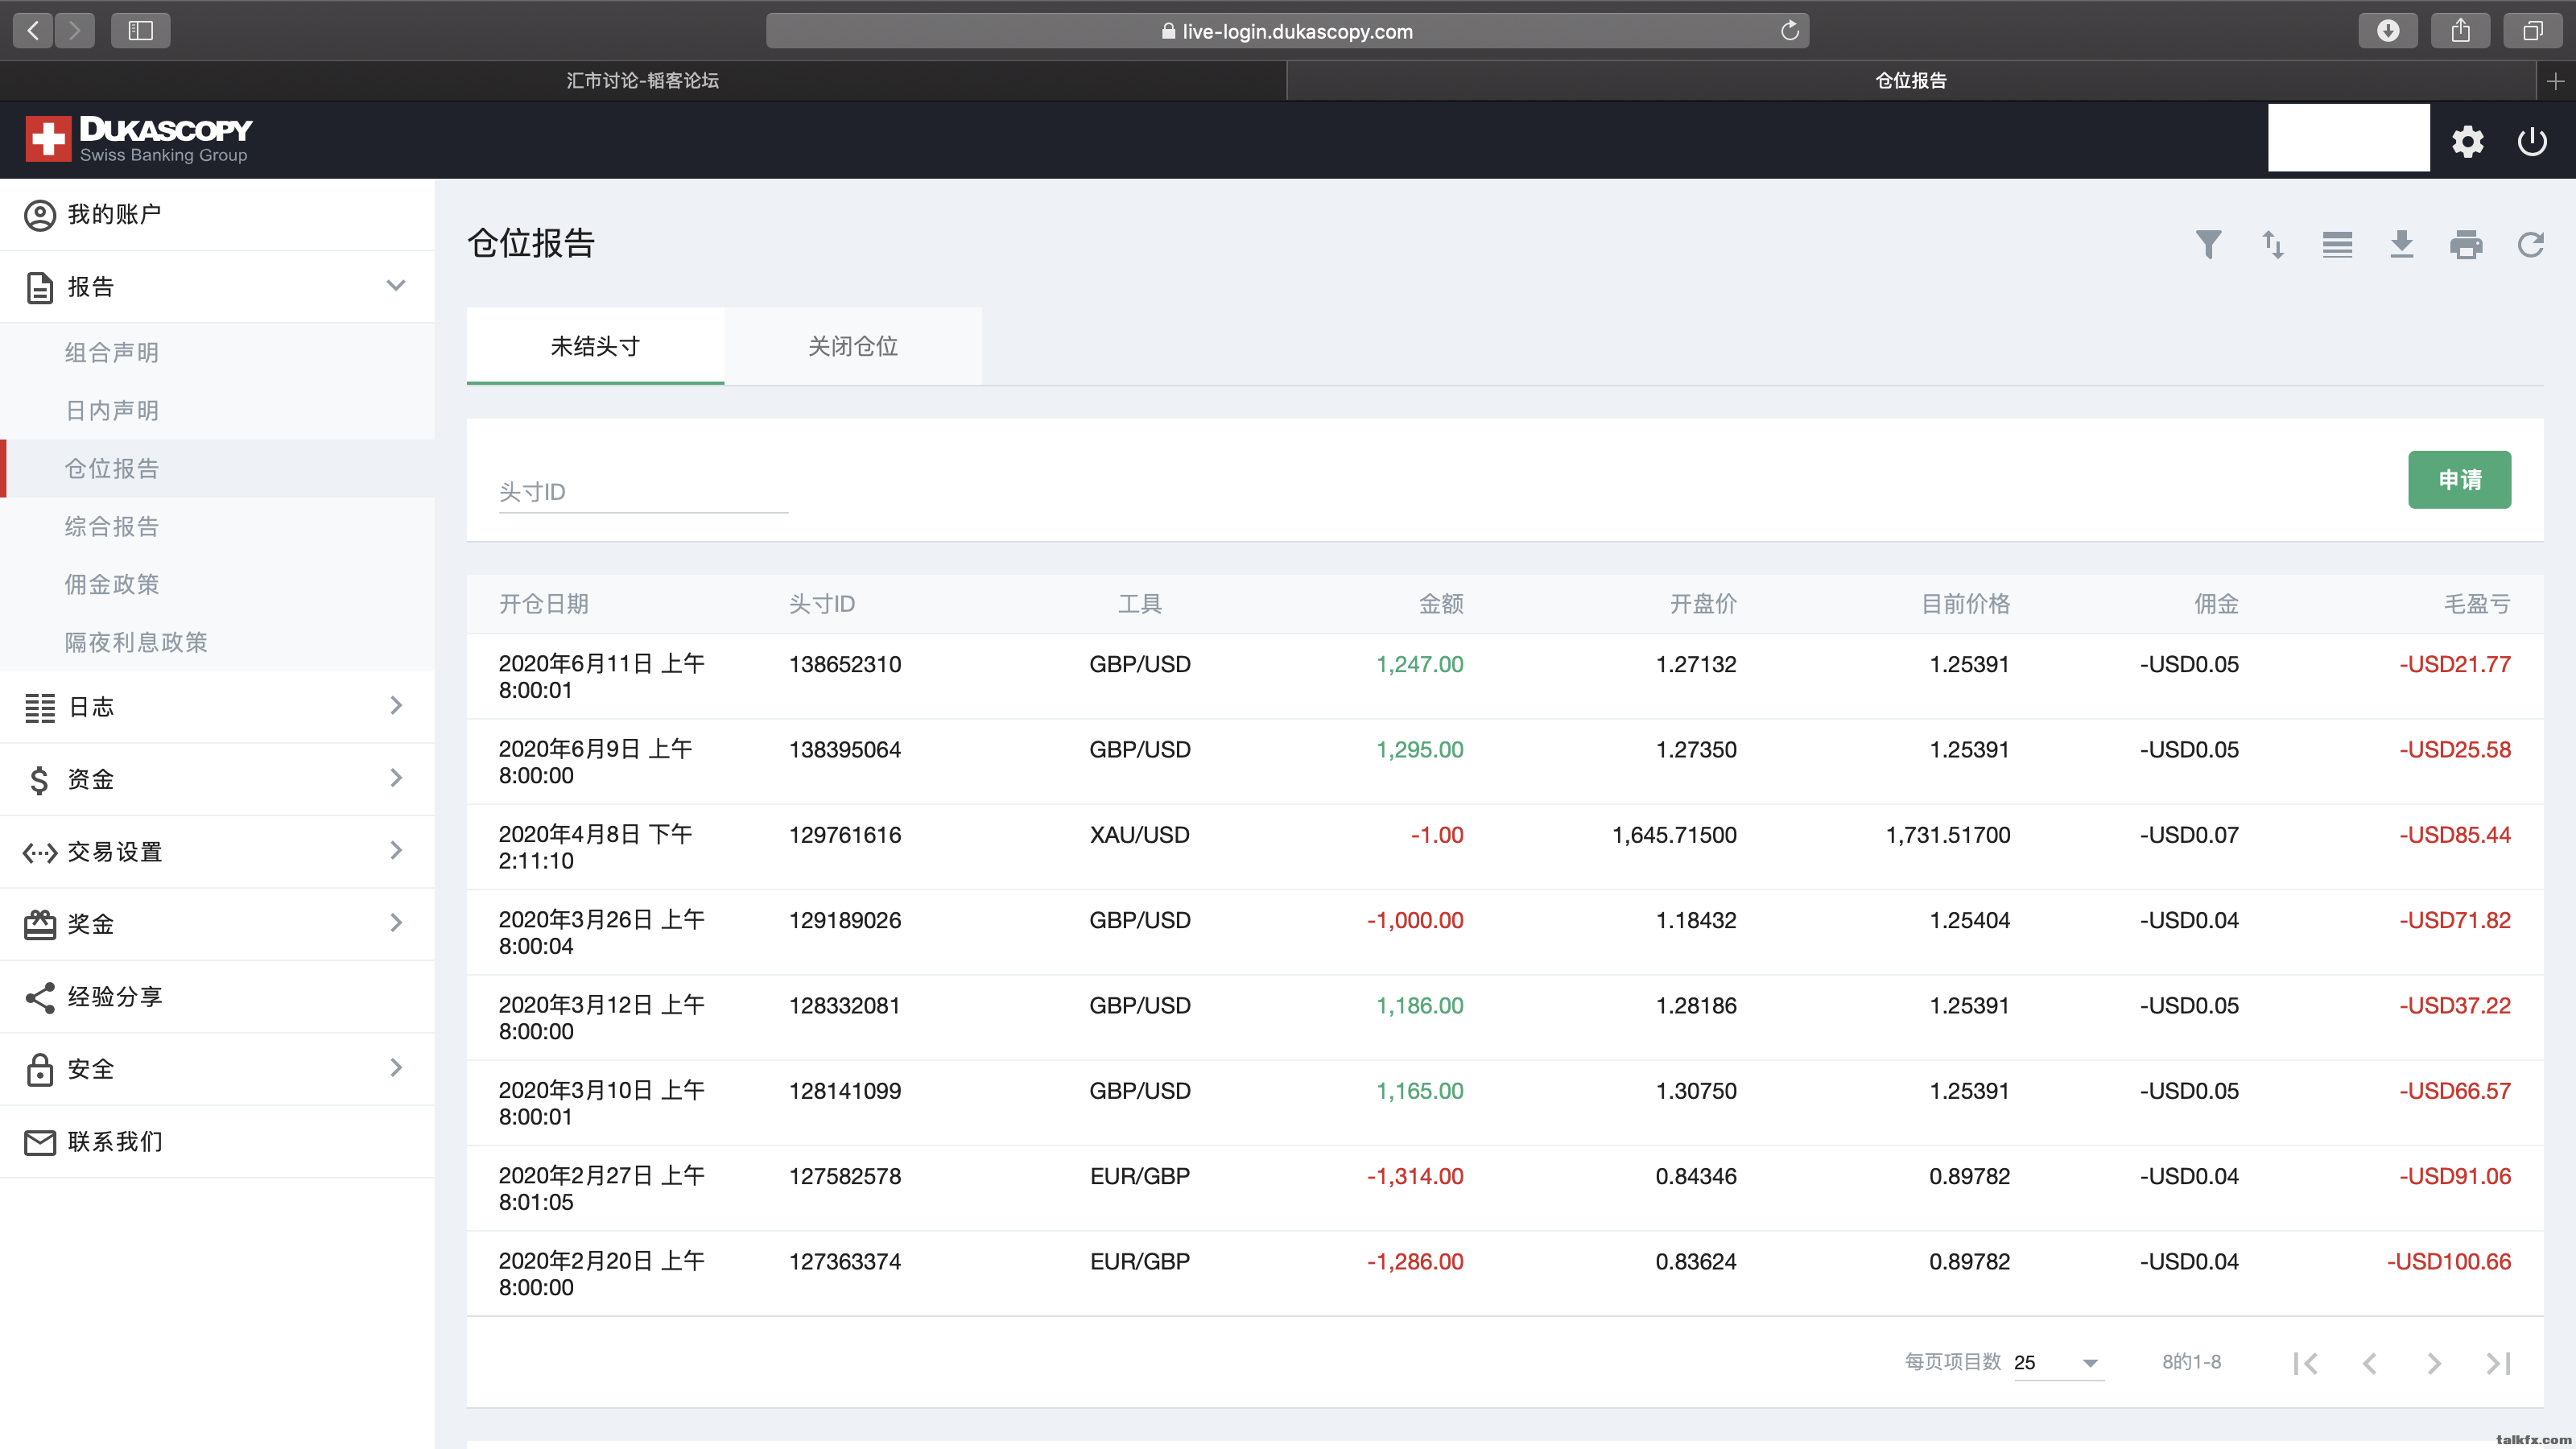Go forward with browser forward arrow
The image size is (2576, 1449).
(74, 30)
